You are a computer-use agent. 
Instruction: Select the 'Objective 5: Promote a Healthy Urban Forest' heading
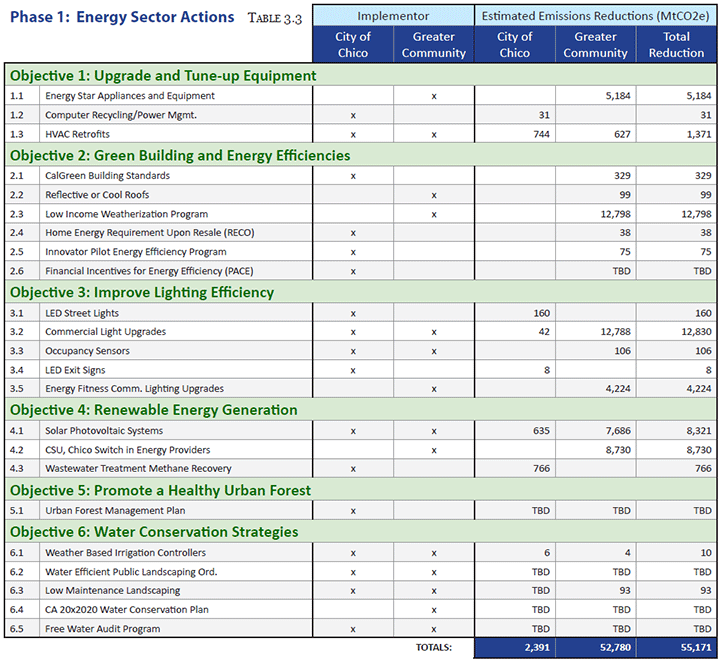160,490
